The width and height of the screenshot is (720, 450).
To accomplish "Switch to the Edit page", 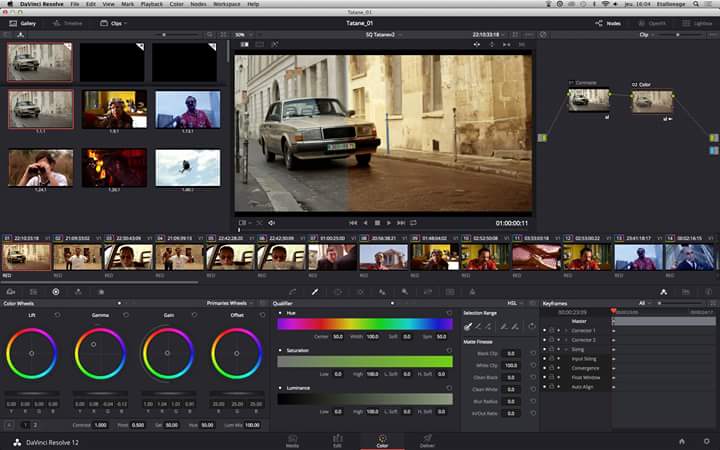I will tap(338, 441).
